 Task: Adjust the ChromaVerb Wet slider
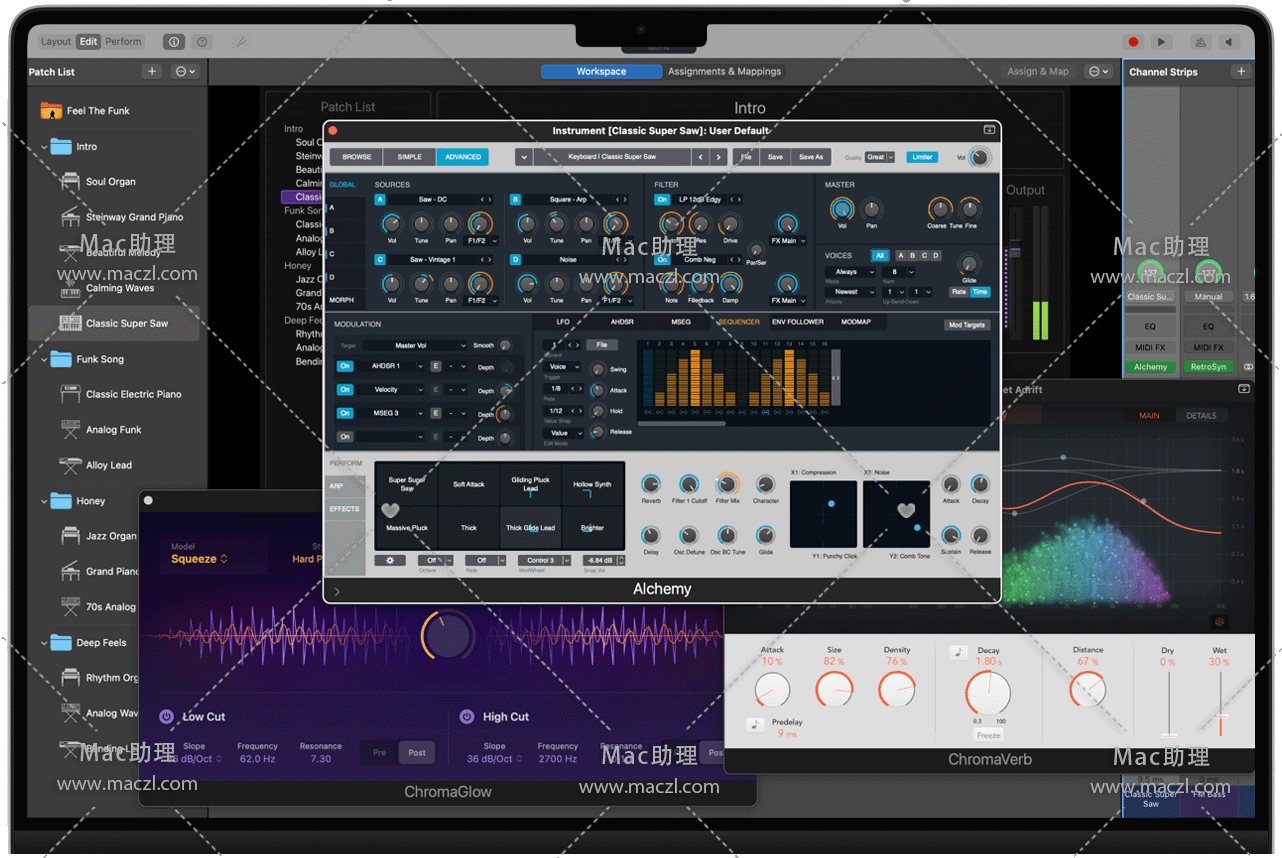click(x=1220, y=703)
